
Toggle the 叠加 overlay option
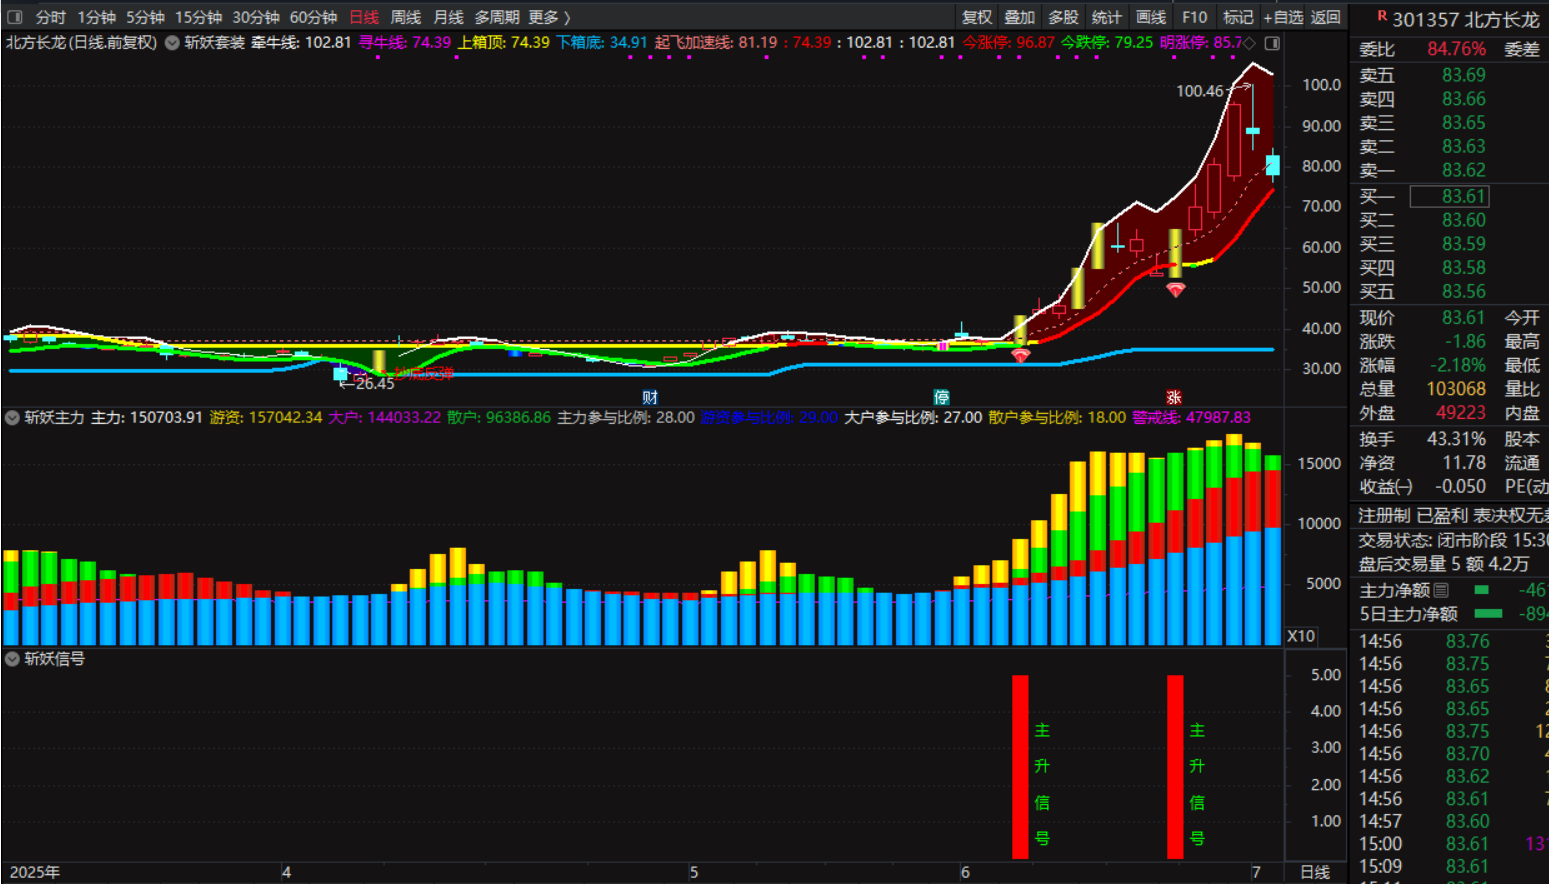1019,17
